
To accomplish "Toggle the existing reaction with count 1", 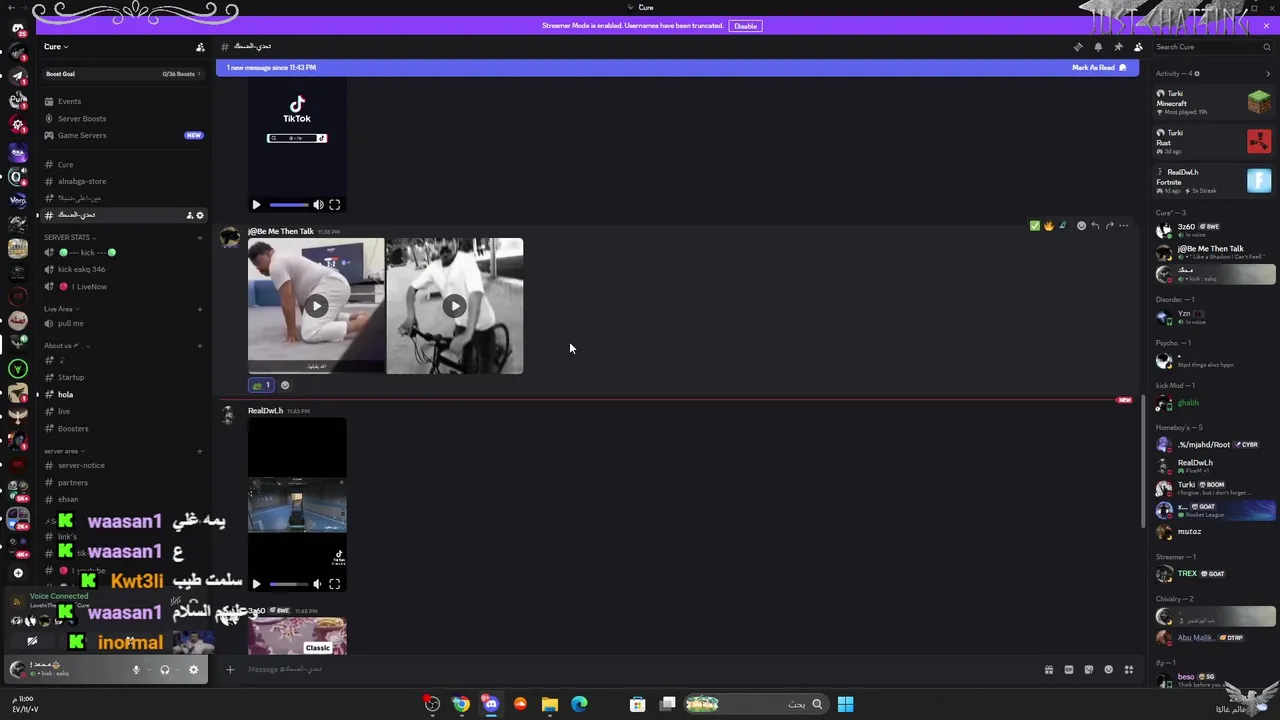I will coord(262,385).
